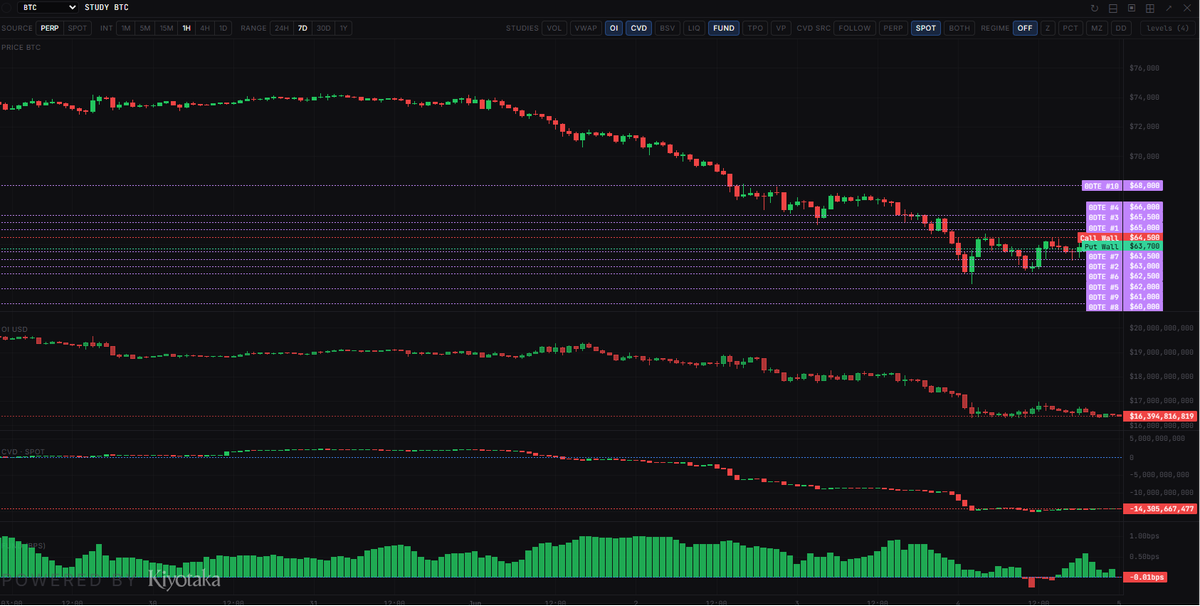Set CVD source to PERP
Image resolution: width=1200 pixels, height=606 pixels.
pos(893,28)
